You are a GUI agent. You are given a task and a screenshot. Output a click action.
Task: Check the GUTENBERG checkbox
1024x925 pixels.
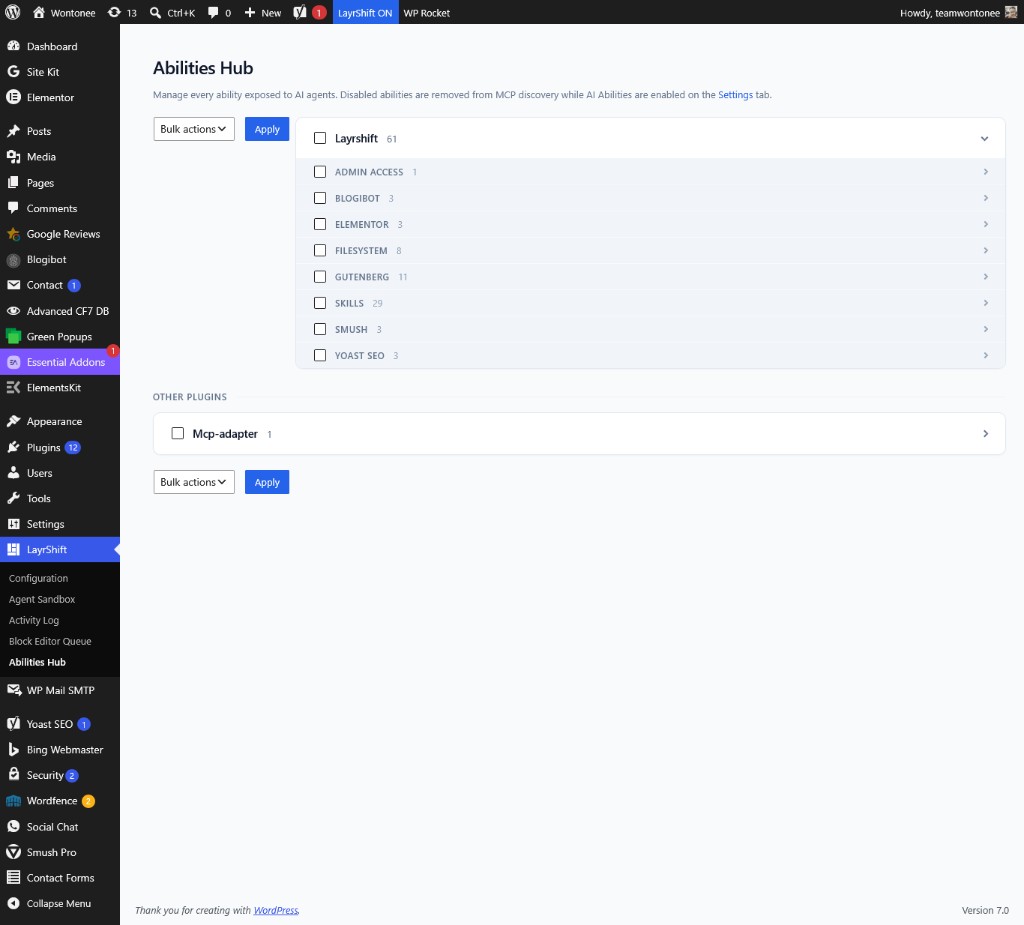tap(320, 277)
